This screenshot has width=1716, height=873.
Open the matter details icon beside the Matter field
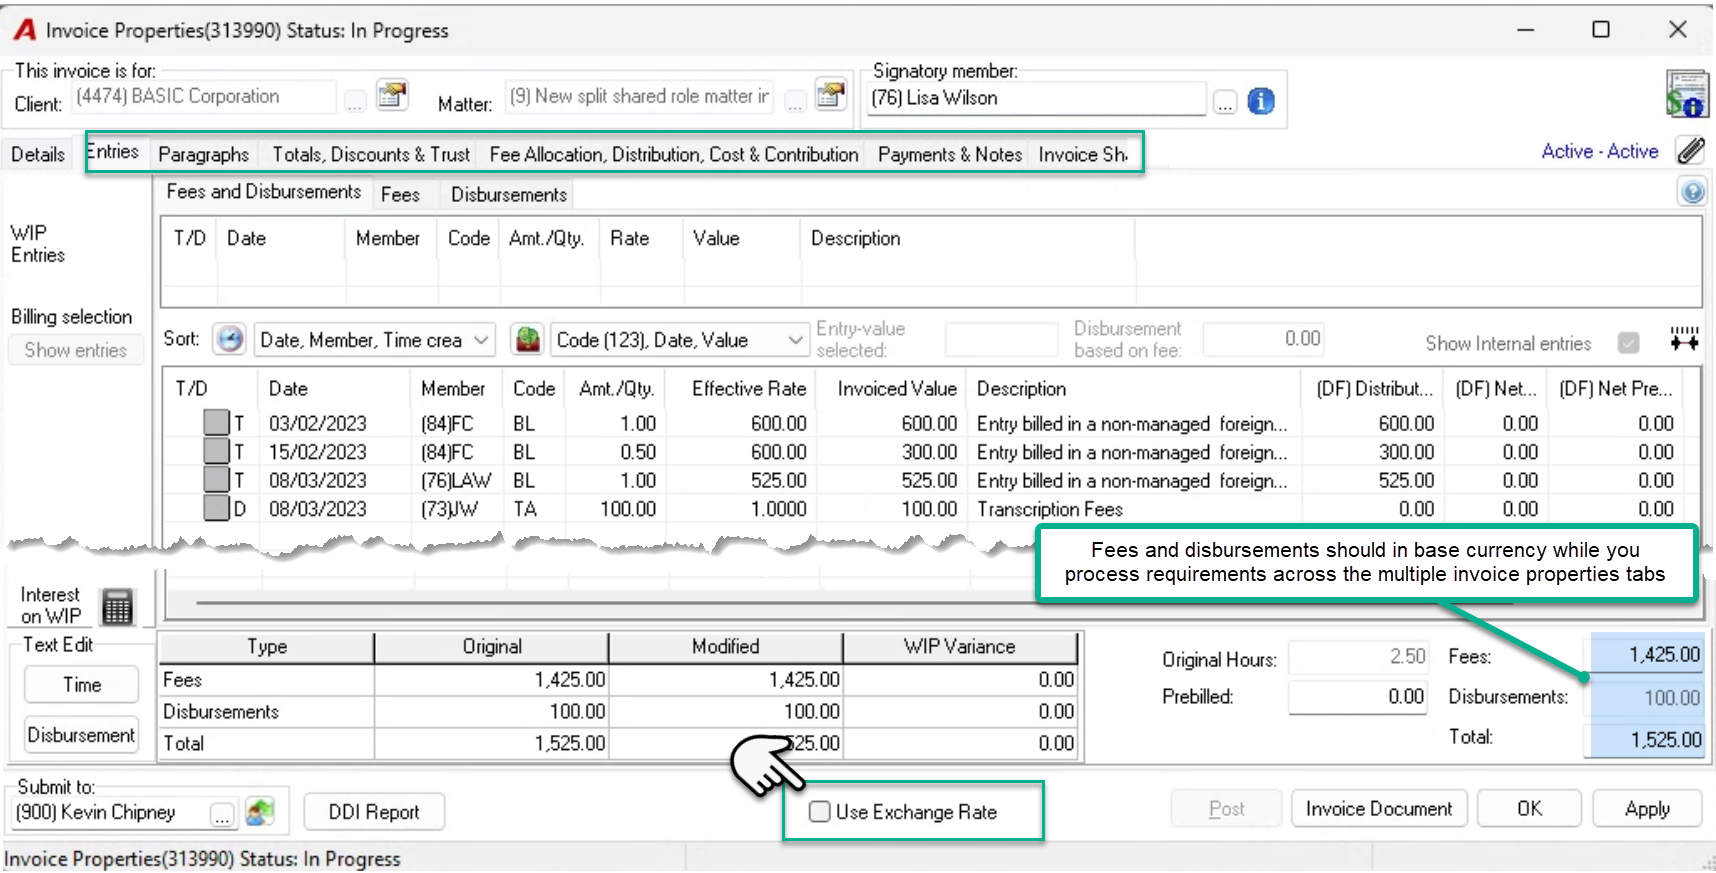tap(830, 95)
